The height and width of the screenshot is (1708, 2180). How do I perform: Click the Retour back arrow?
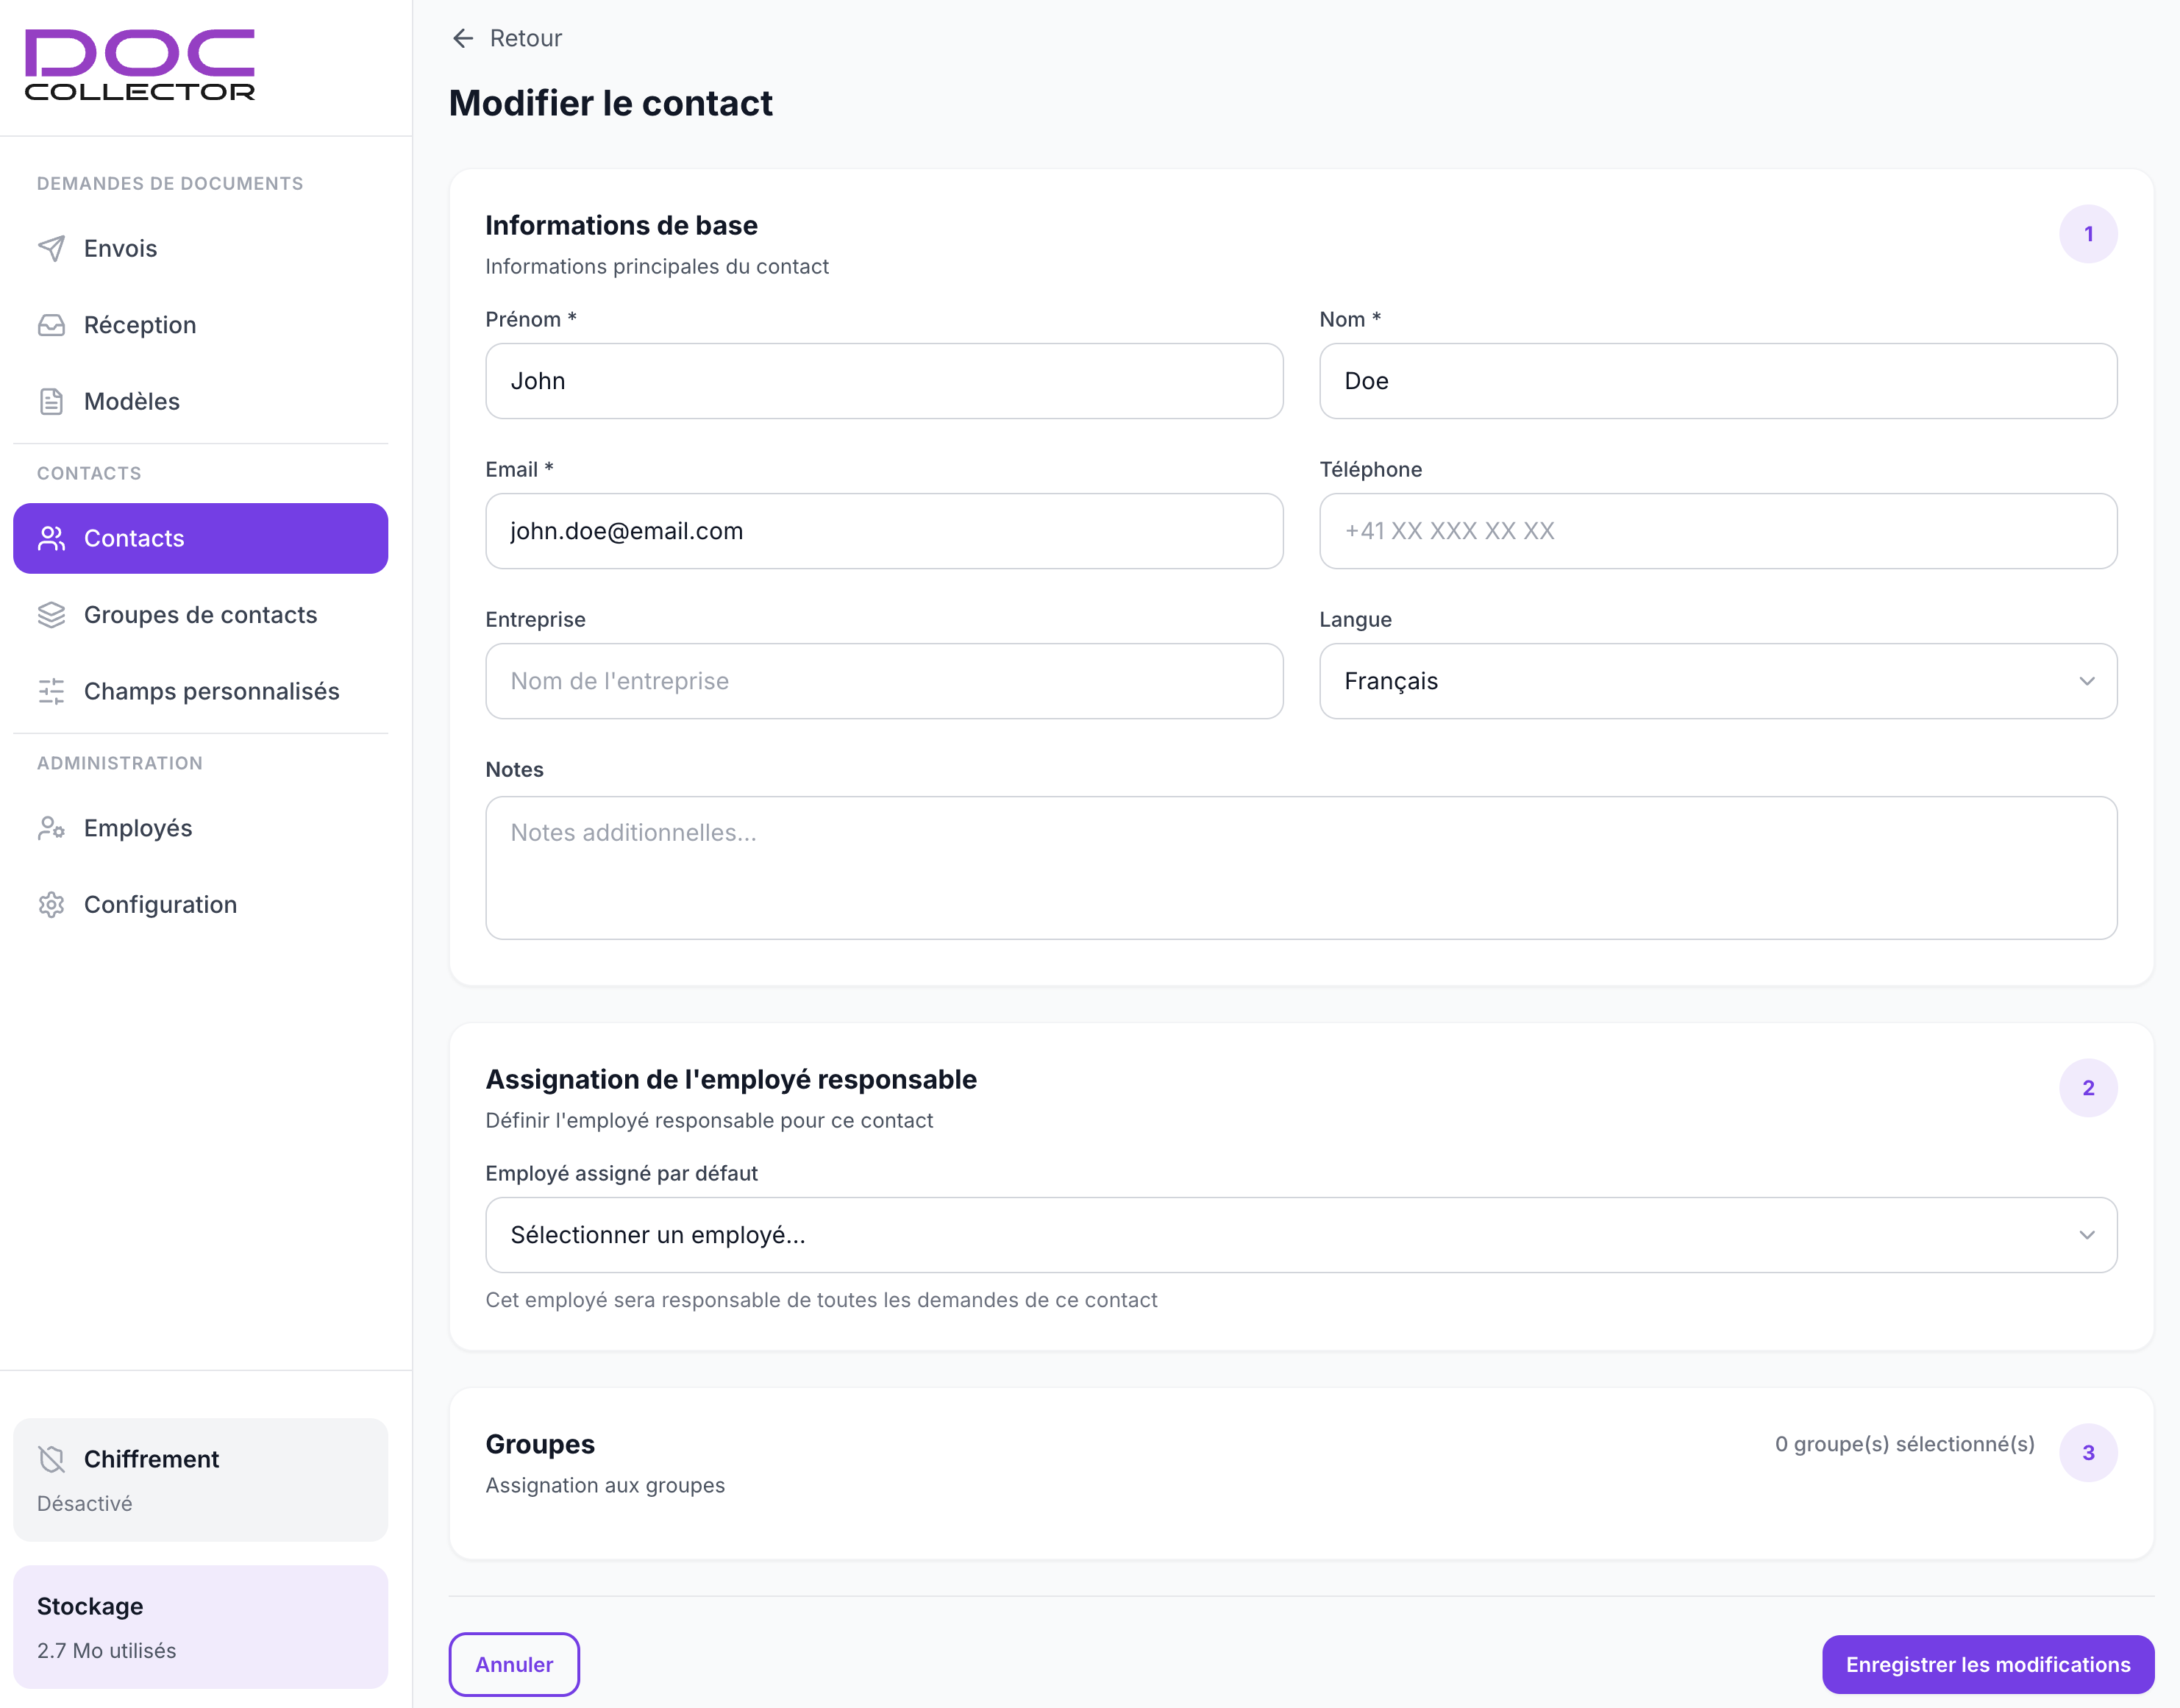coord(463,38)
